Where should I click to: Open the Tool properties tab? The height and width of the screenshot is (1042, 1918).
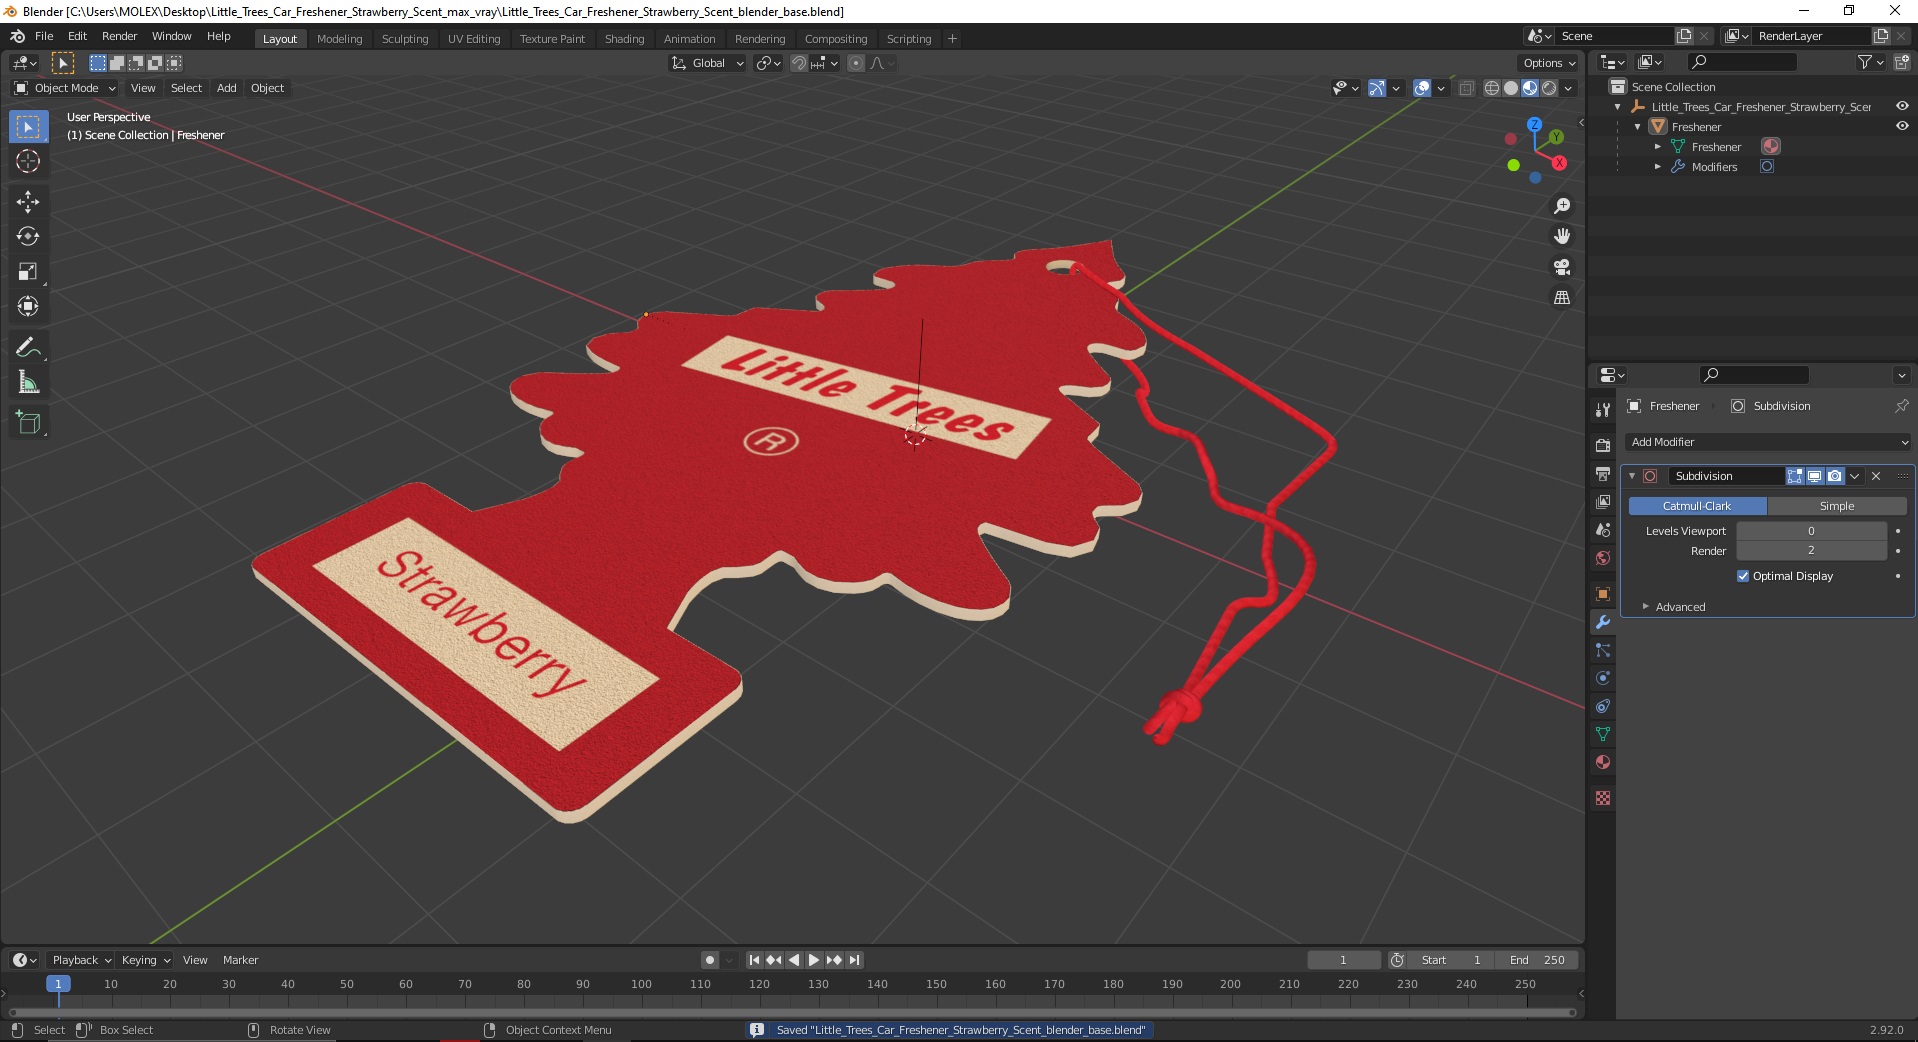click(1603, 410)
